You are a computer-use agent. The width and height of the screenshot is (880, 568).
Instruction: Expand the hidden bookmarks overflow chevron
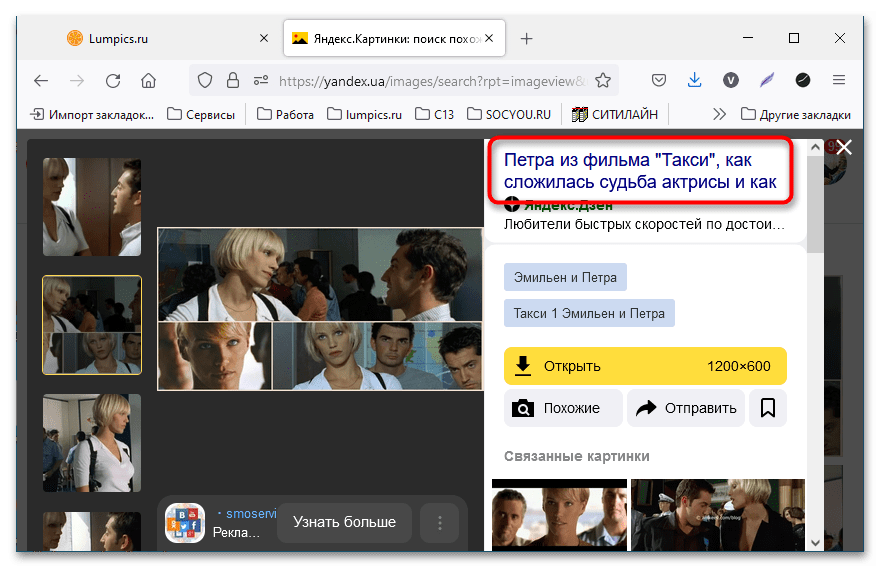click(x=718, y=114)
